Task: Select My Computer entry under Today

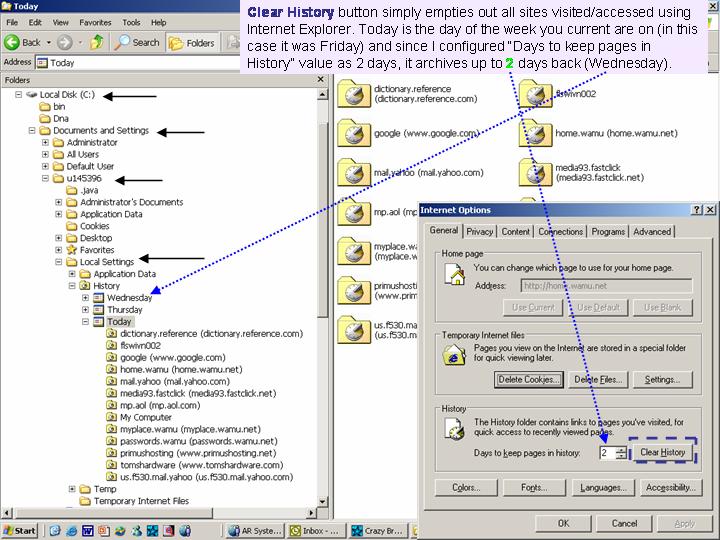Action: pos(140,417)
